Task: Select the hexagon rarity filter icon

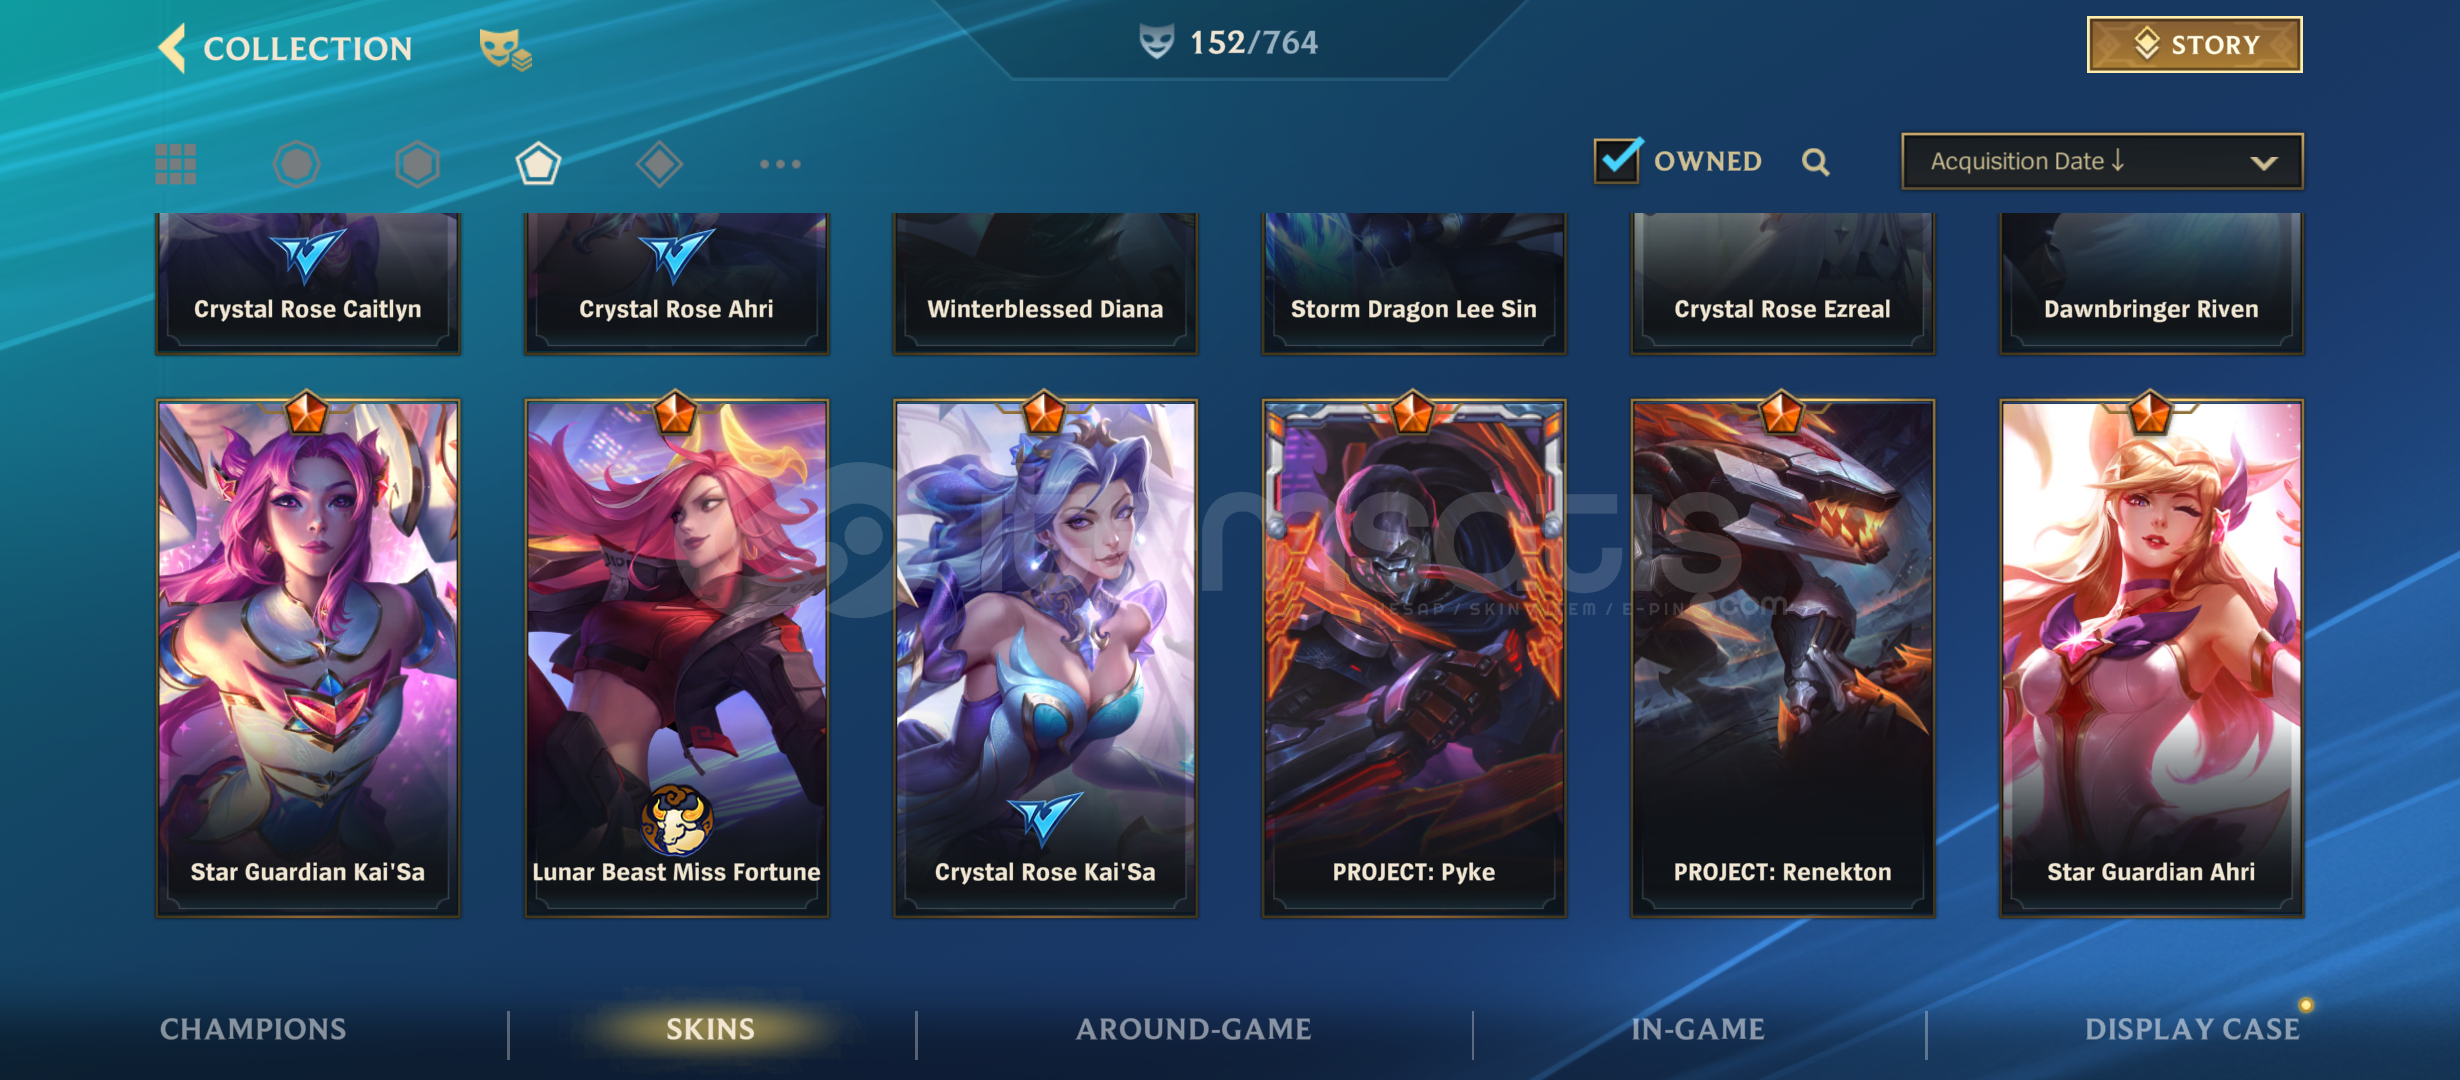Action: (417, 164)
